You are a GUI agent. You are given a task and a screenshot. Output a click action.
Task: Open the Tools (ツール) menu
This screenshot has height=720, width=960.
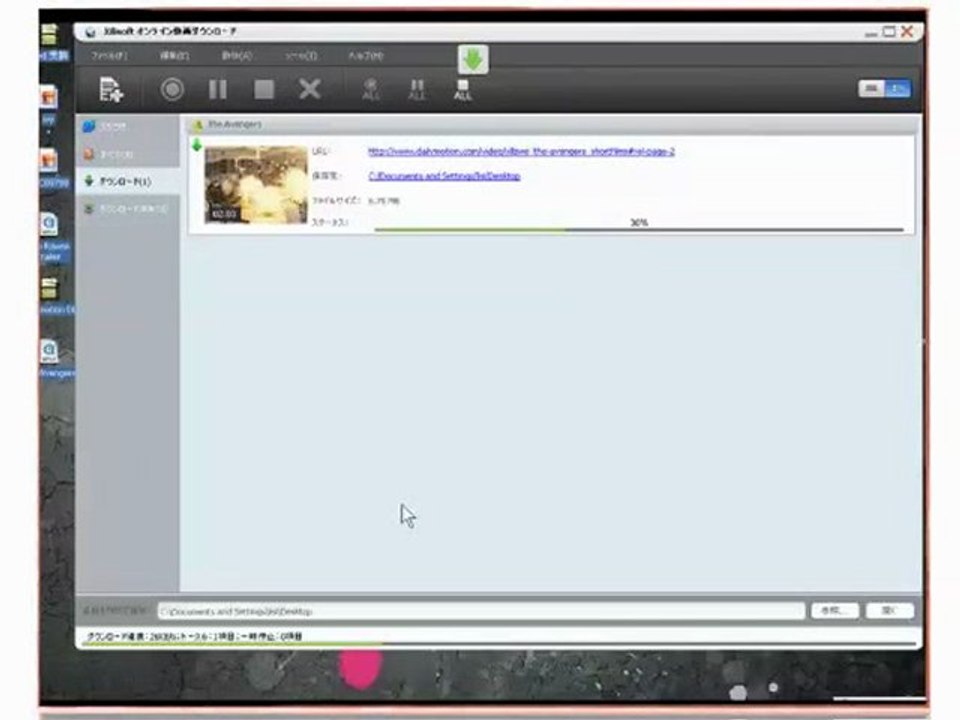pos(301,56)
